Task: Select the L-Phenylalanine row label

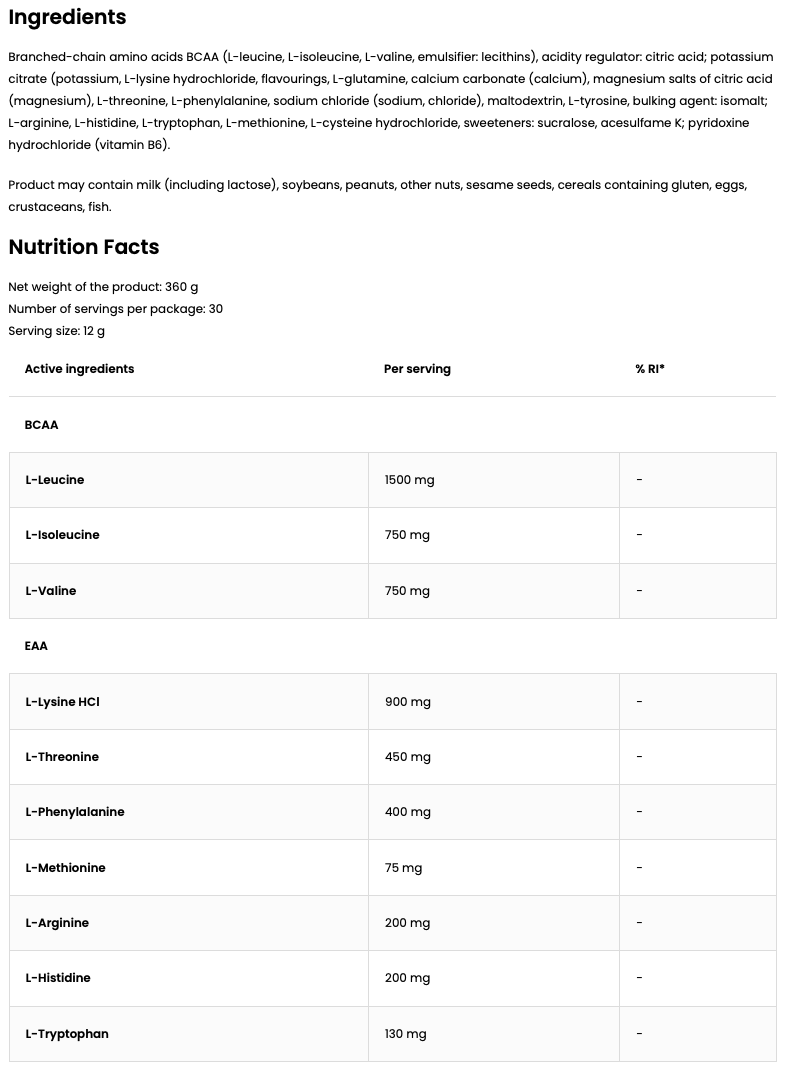Action: (x=75, y=812)
